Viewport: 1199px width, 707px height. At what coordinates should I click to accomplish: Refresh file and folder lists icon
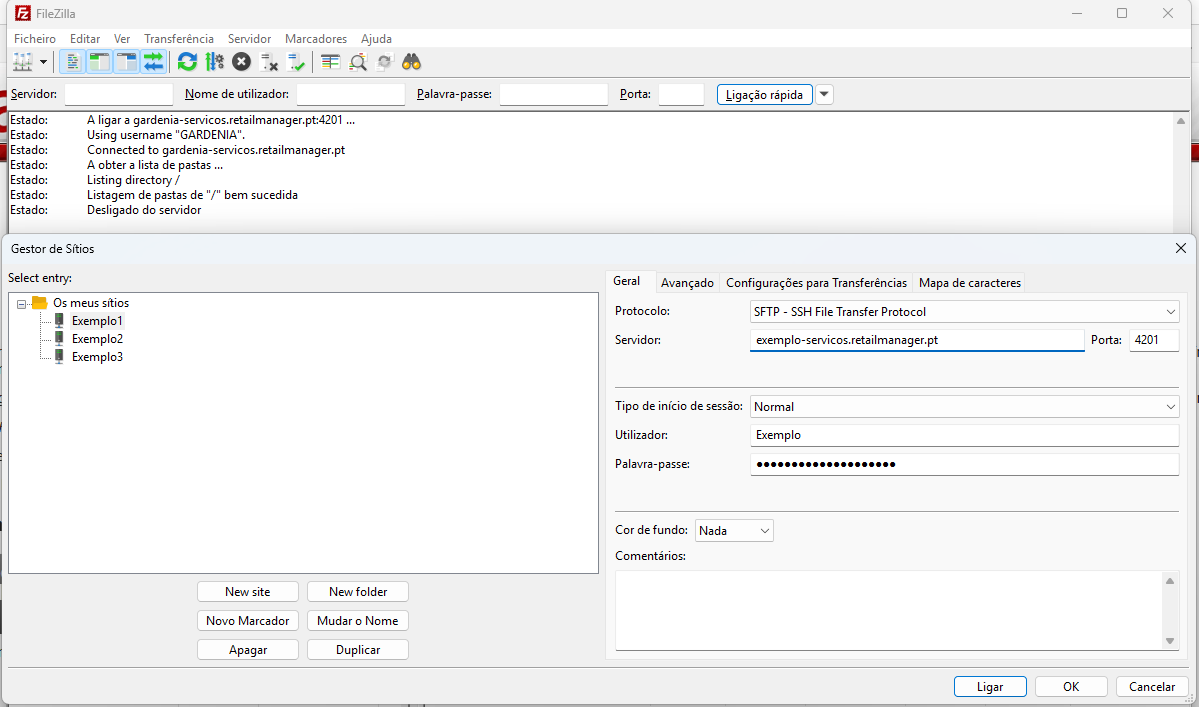187,62
